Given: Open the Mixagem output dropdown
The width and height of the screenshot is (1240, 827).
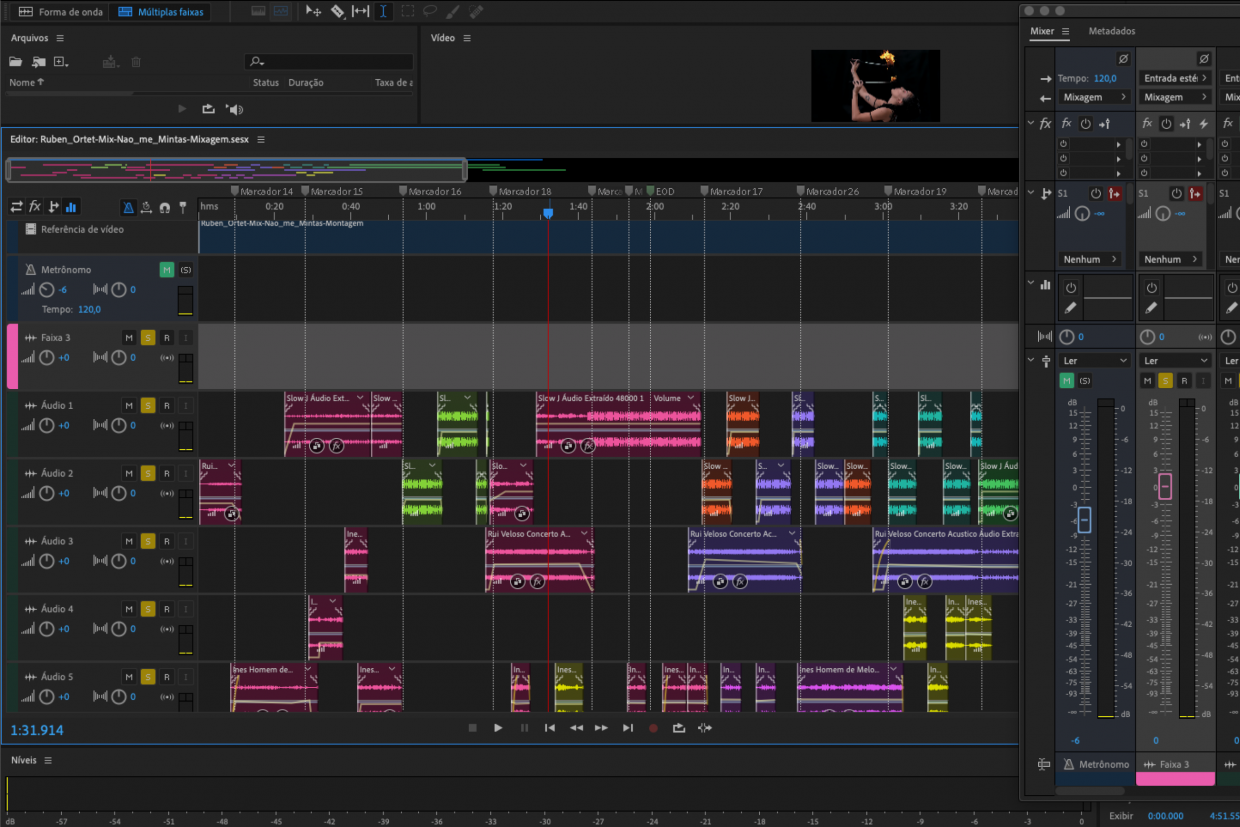Looking at the screenshot, I should 1093,97.
